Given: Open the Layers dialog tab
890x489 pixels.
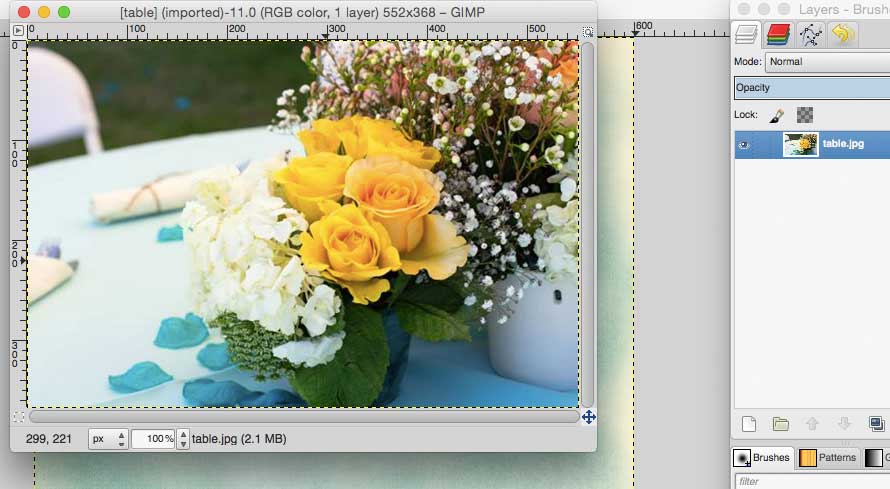Looking at the screenshot, I should 746,34.
